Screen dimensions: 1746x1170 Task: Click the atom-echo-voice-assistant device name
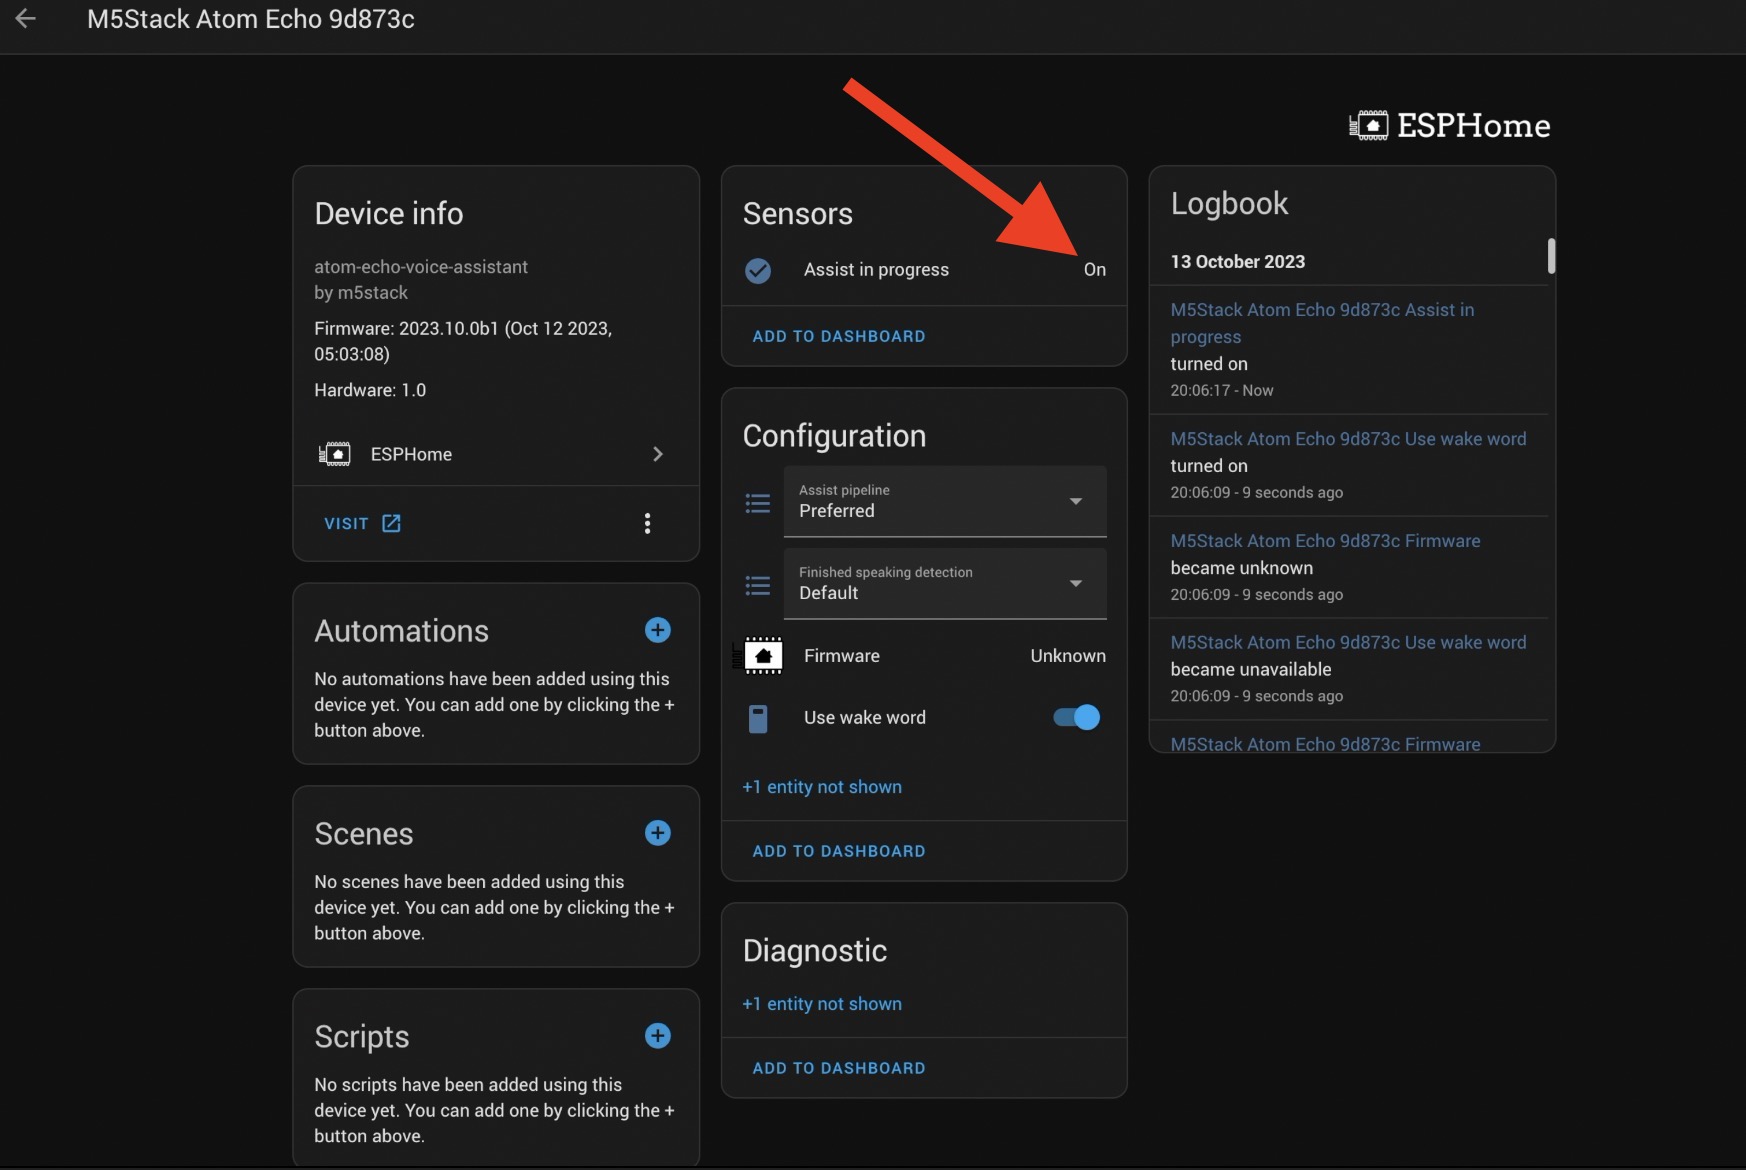point(421,267)
